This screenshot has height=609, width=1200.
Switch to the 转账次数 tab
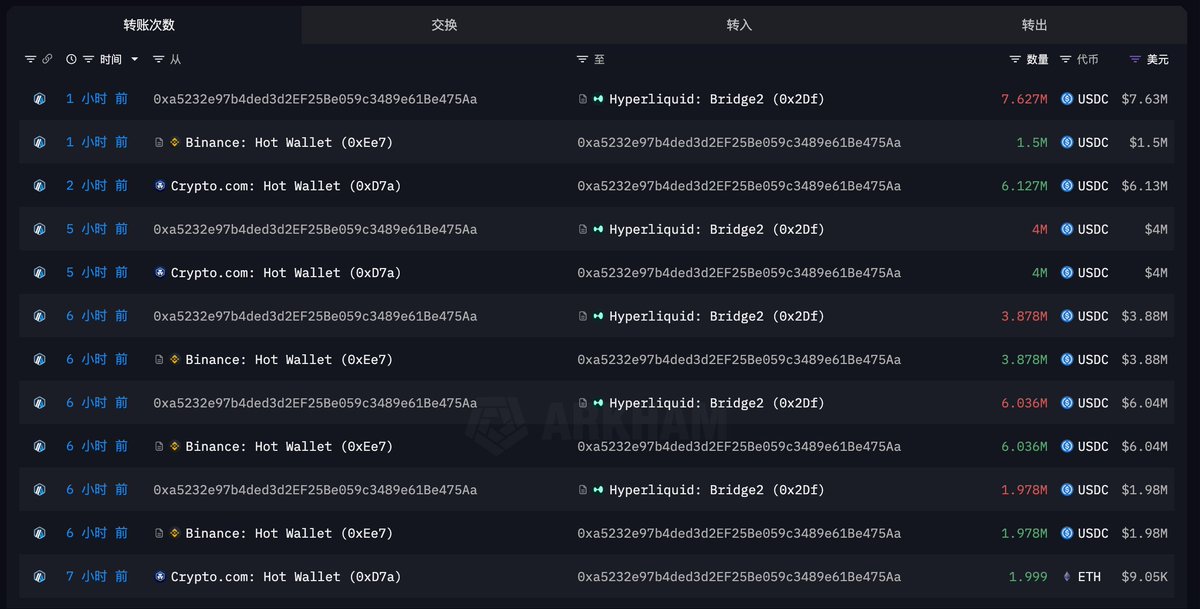click(155, 25)
